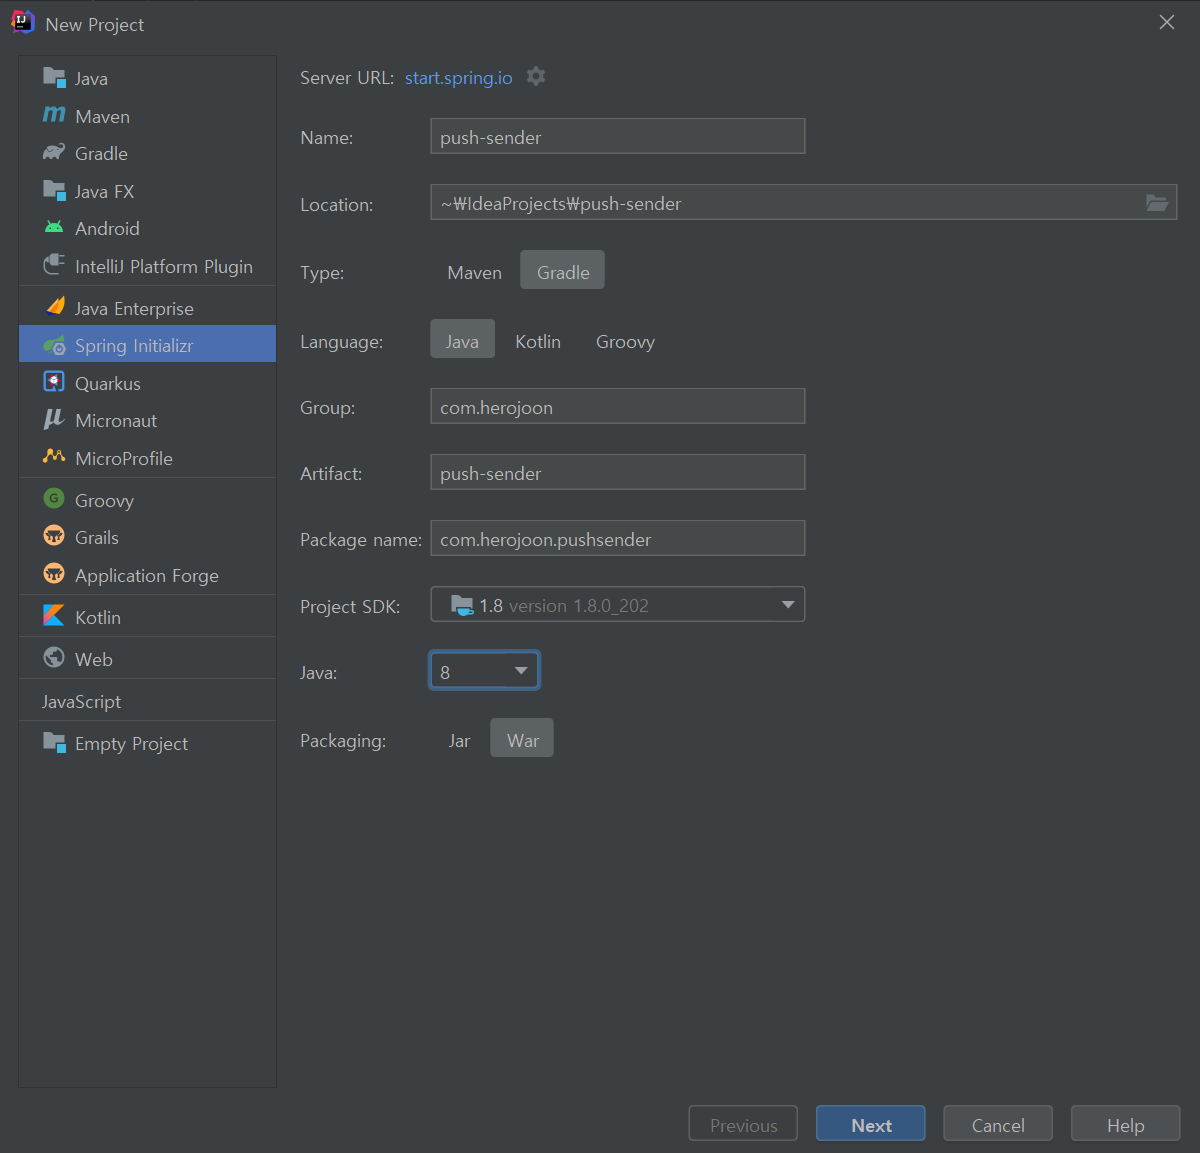Close the New Project dialog
Image resolution: width=1200 pixels, height=1153 pixels.
[x=1167, y=22]
